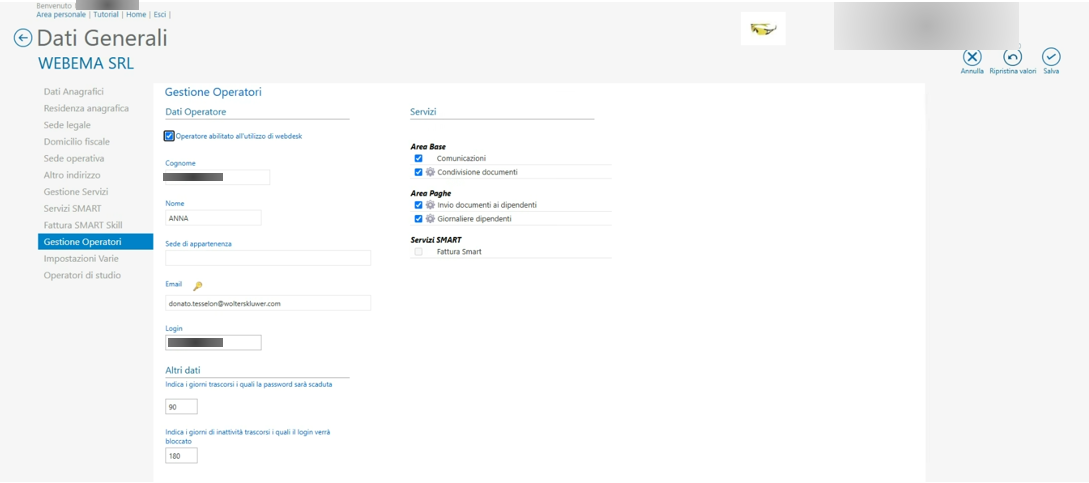Click the Annulla cancel icon
1089x483 pixels.
[x=972, y=57]
